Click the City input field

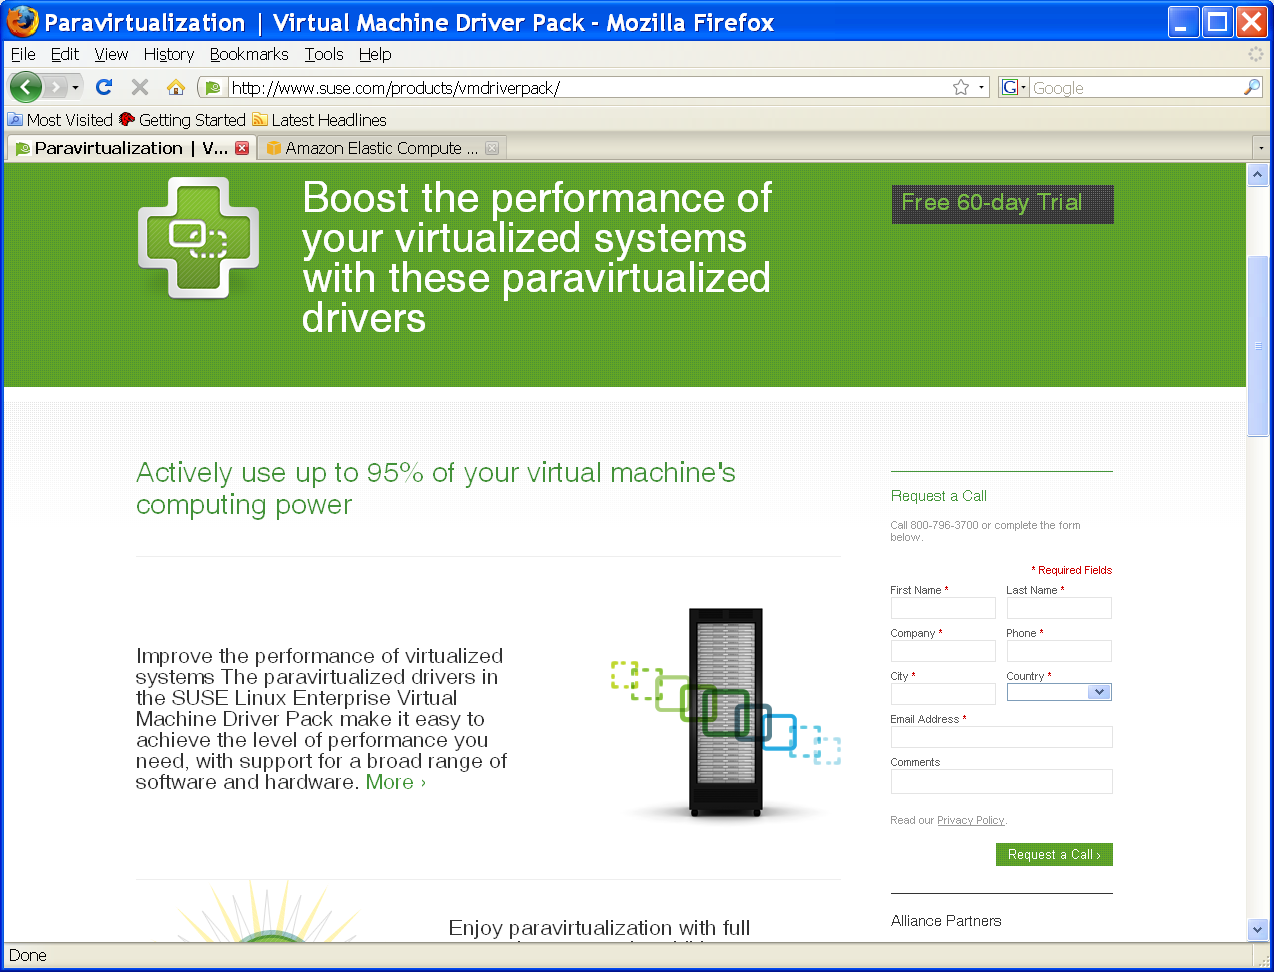tap(943, 694)
